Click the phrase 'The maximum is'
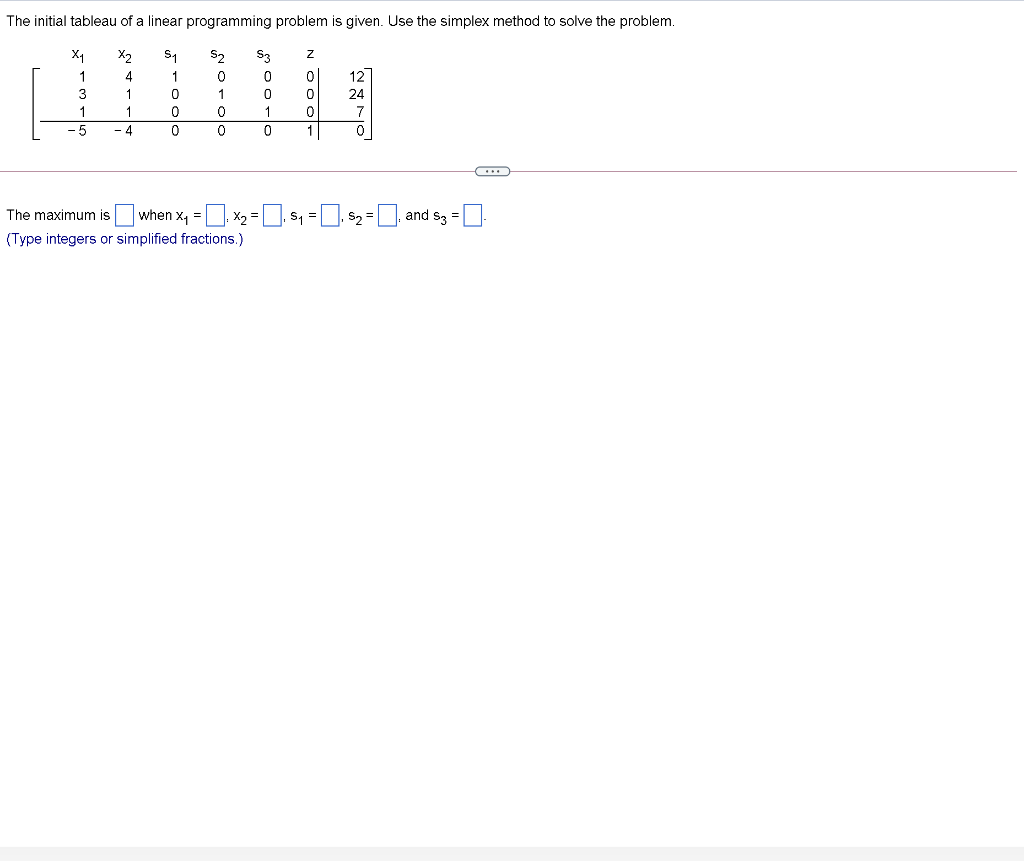Screen dimensions: 1024x861 point(56,214)
